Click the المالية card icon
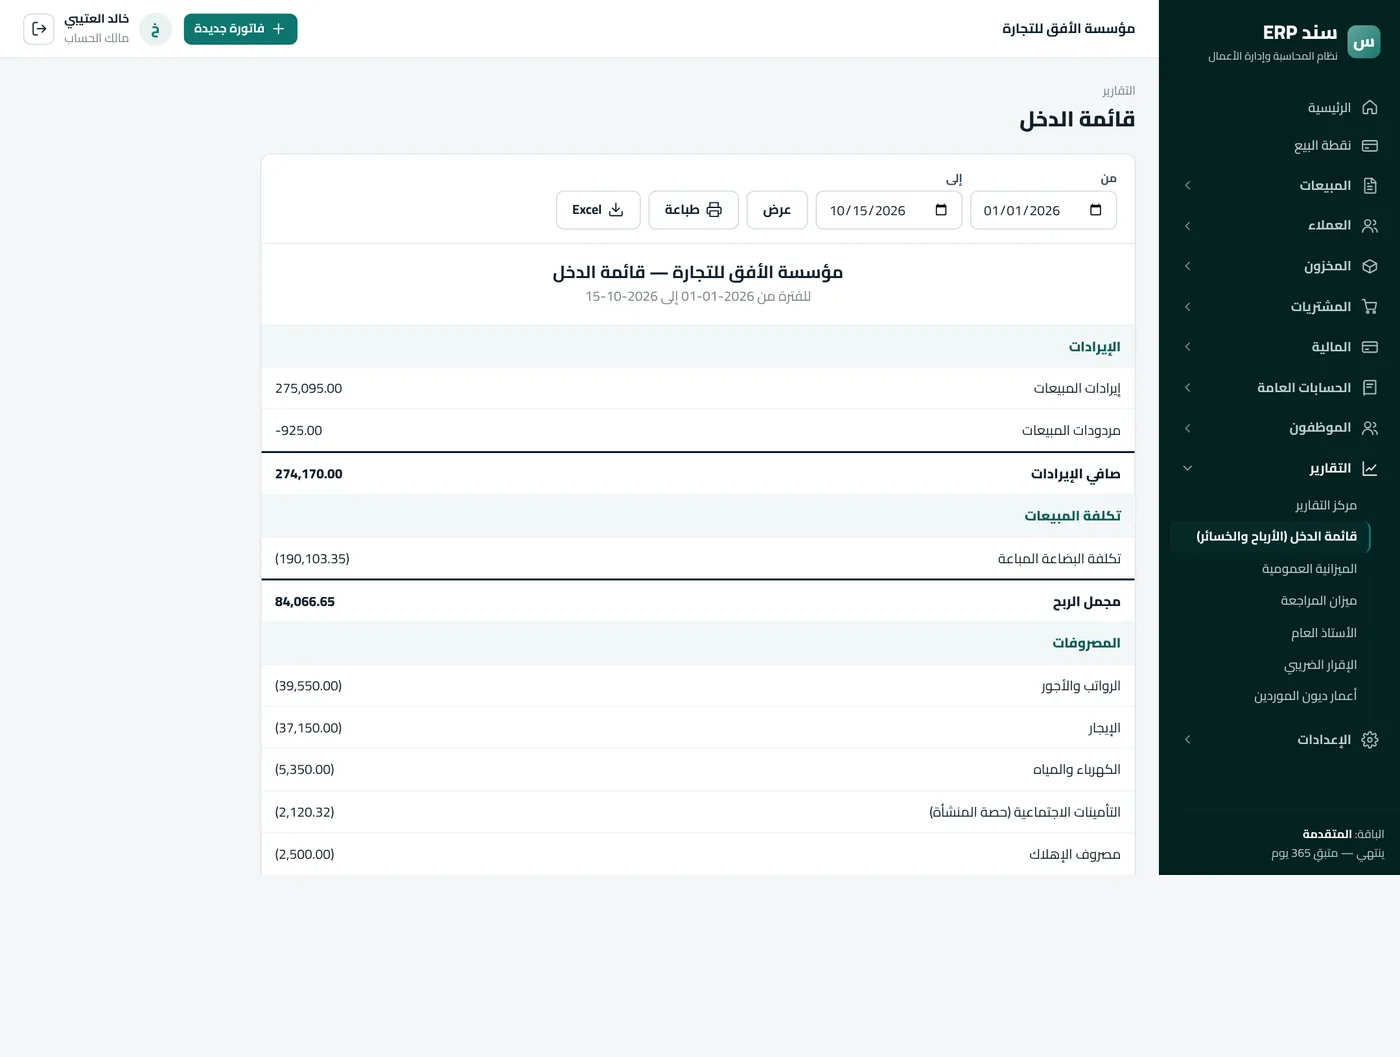The image size is (1400, 1057). click(1370, 347)
